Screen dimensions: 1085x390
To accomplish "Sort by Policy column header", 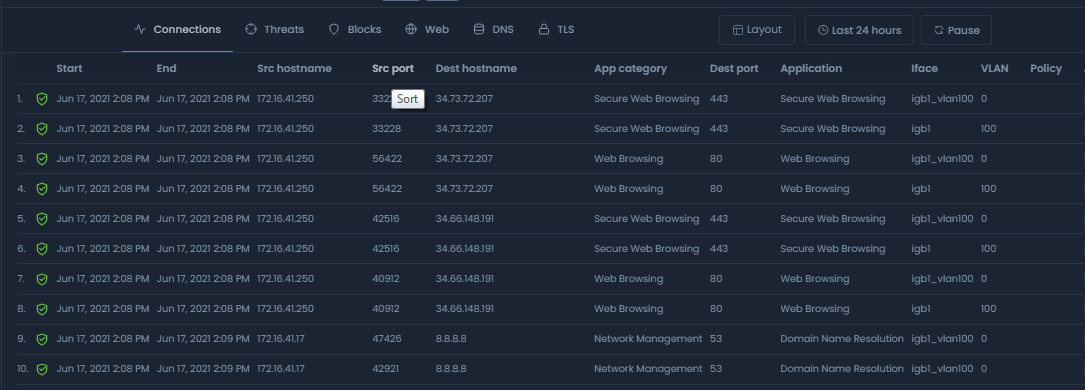I will [1046, 68].
